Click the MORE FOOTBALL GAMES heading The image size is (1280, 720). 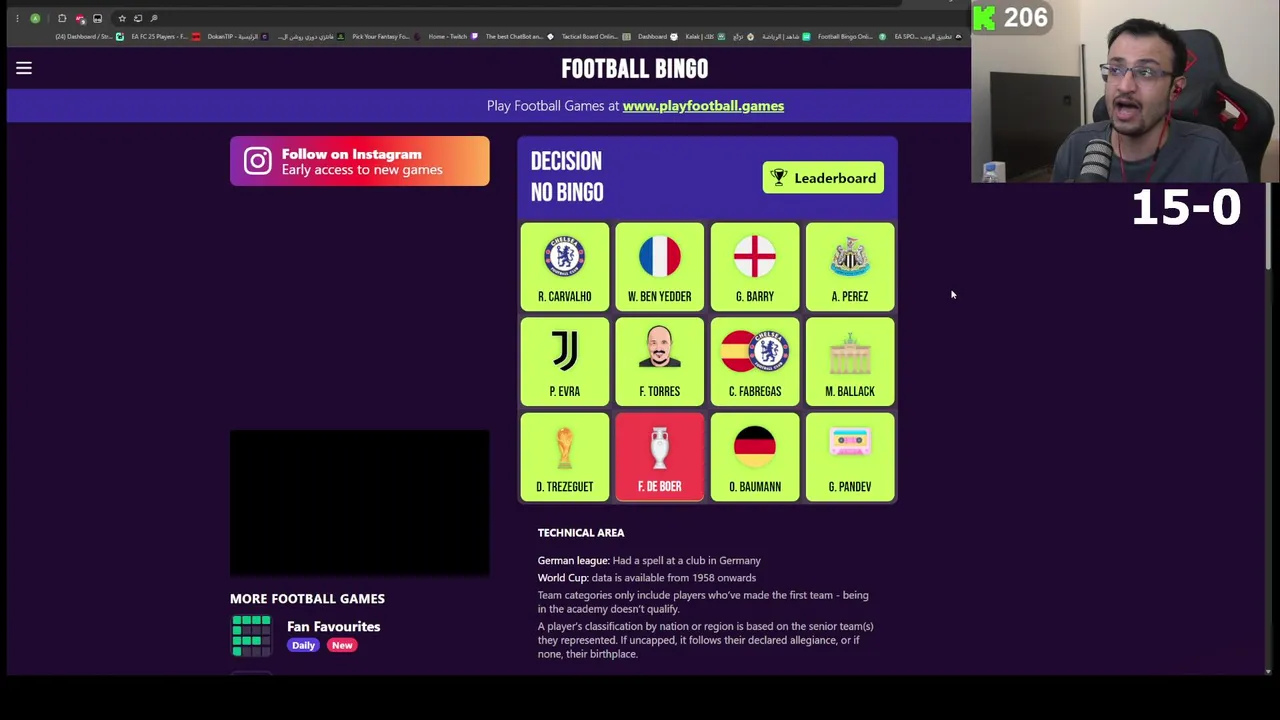(x=307, y=599)
